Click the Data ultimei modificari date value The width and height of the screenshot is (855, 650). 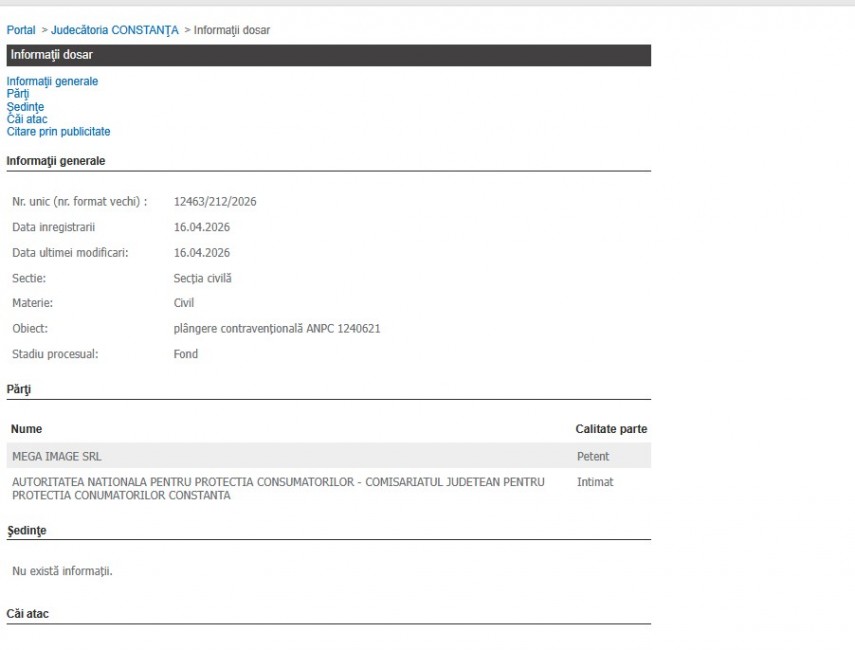pyautogui.click(x=201, y=253)
